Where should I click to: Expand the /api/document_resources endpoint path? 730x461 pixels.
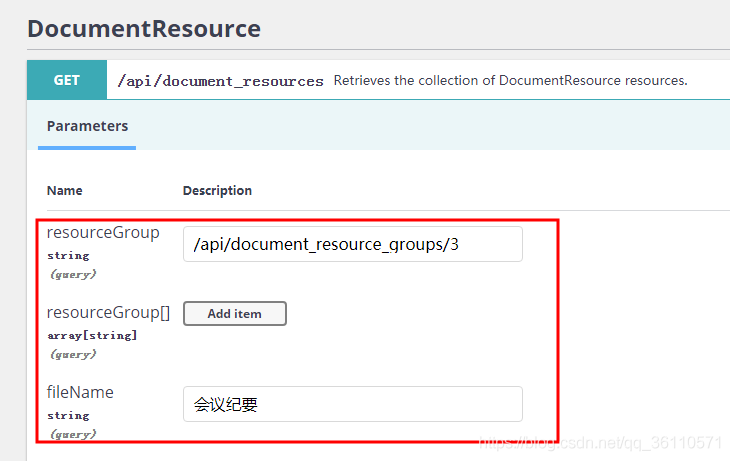pos(220,81)
